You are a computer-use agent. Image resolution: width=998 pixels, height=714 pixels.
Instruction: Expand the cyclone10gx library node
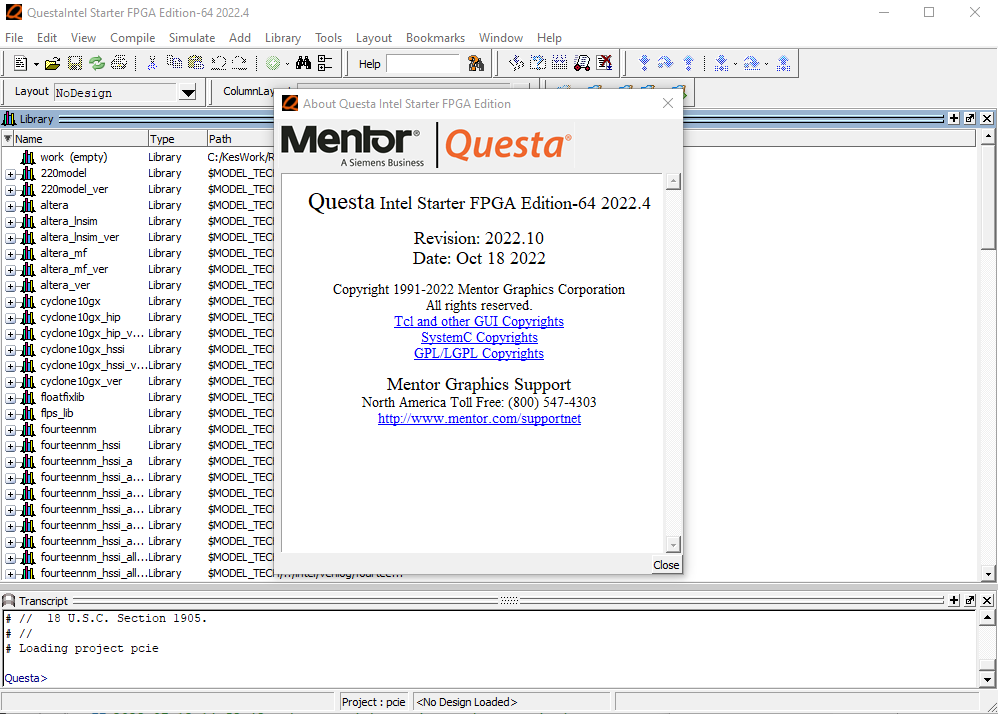(11, 302)
